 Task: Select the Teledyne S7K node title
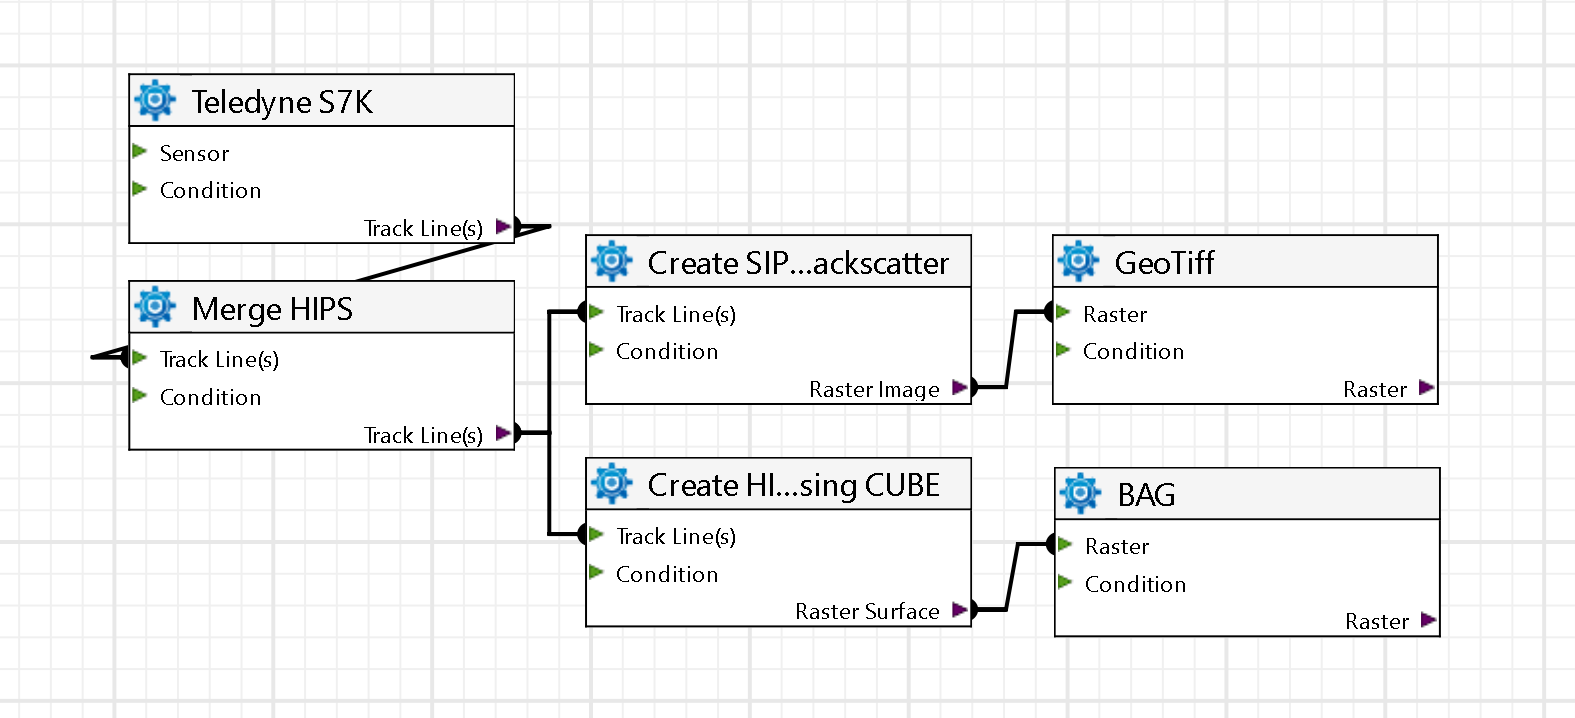pyautogui.click(x=282, y=102)
